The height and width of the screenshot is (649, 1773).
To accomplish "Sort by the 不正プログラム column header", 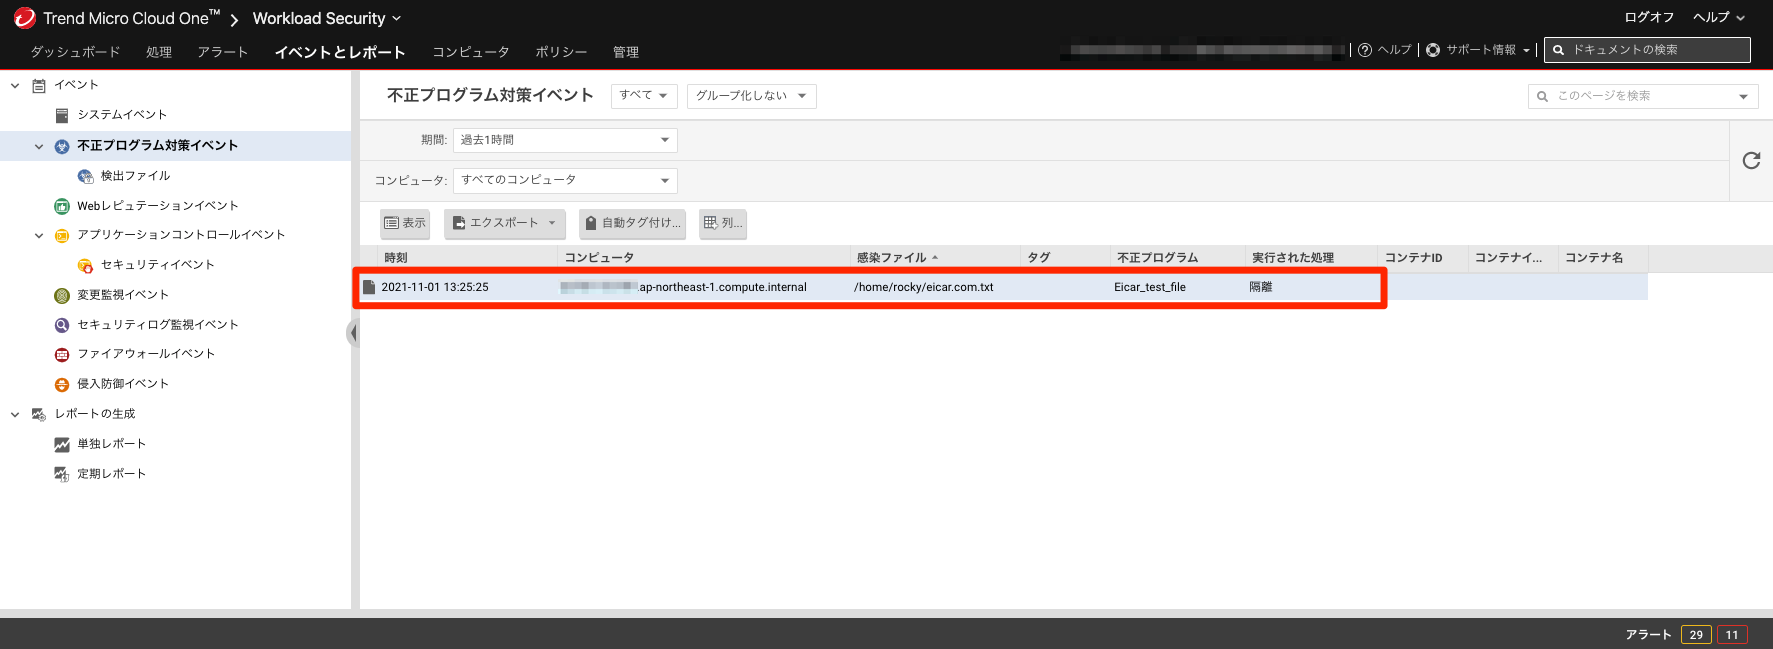I will point(1178,258).
